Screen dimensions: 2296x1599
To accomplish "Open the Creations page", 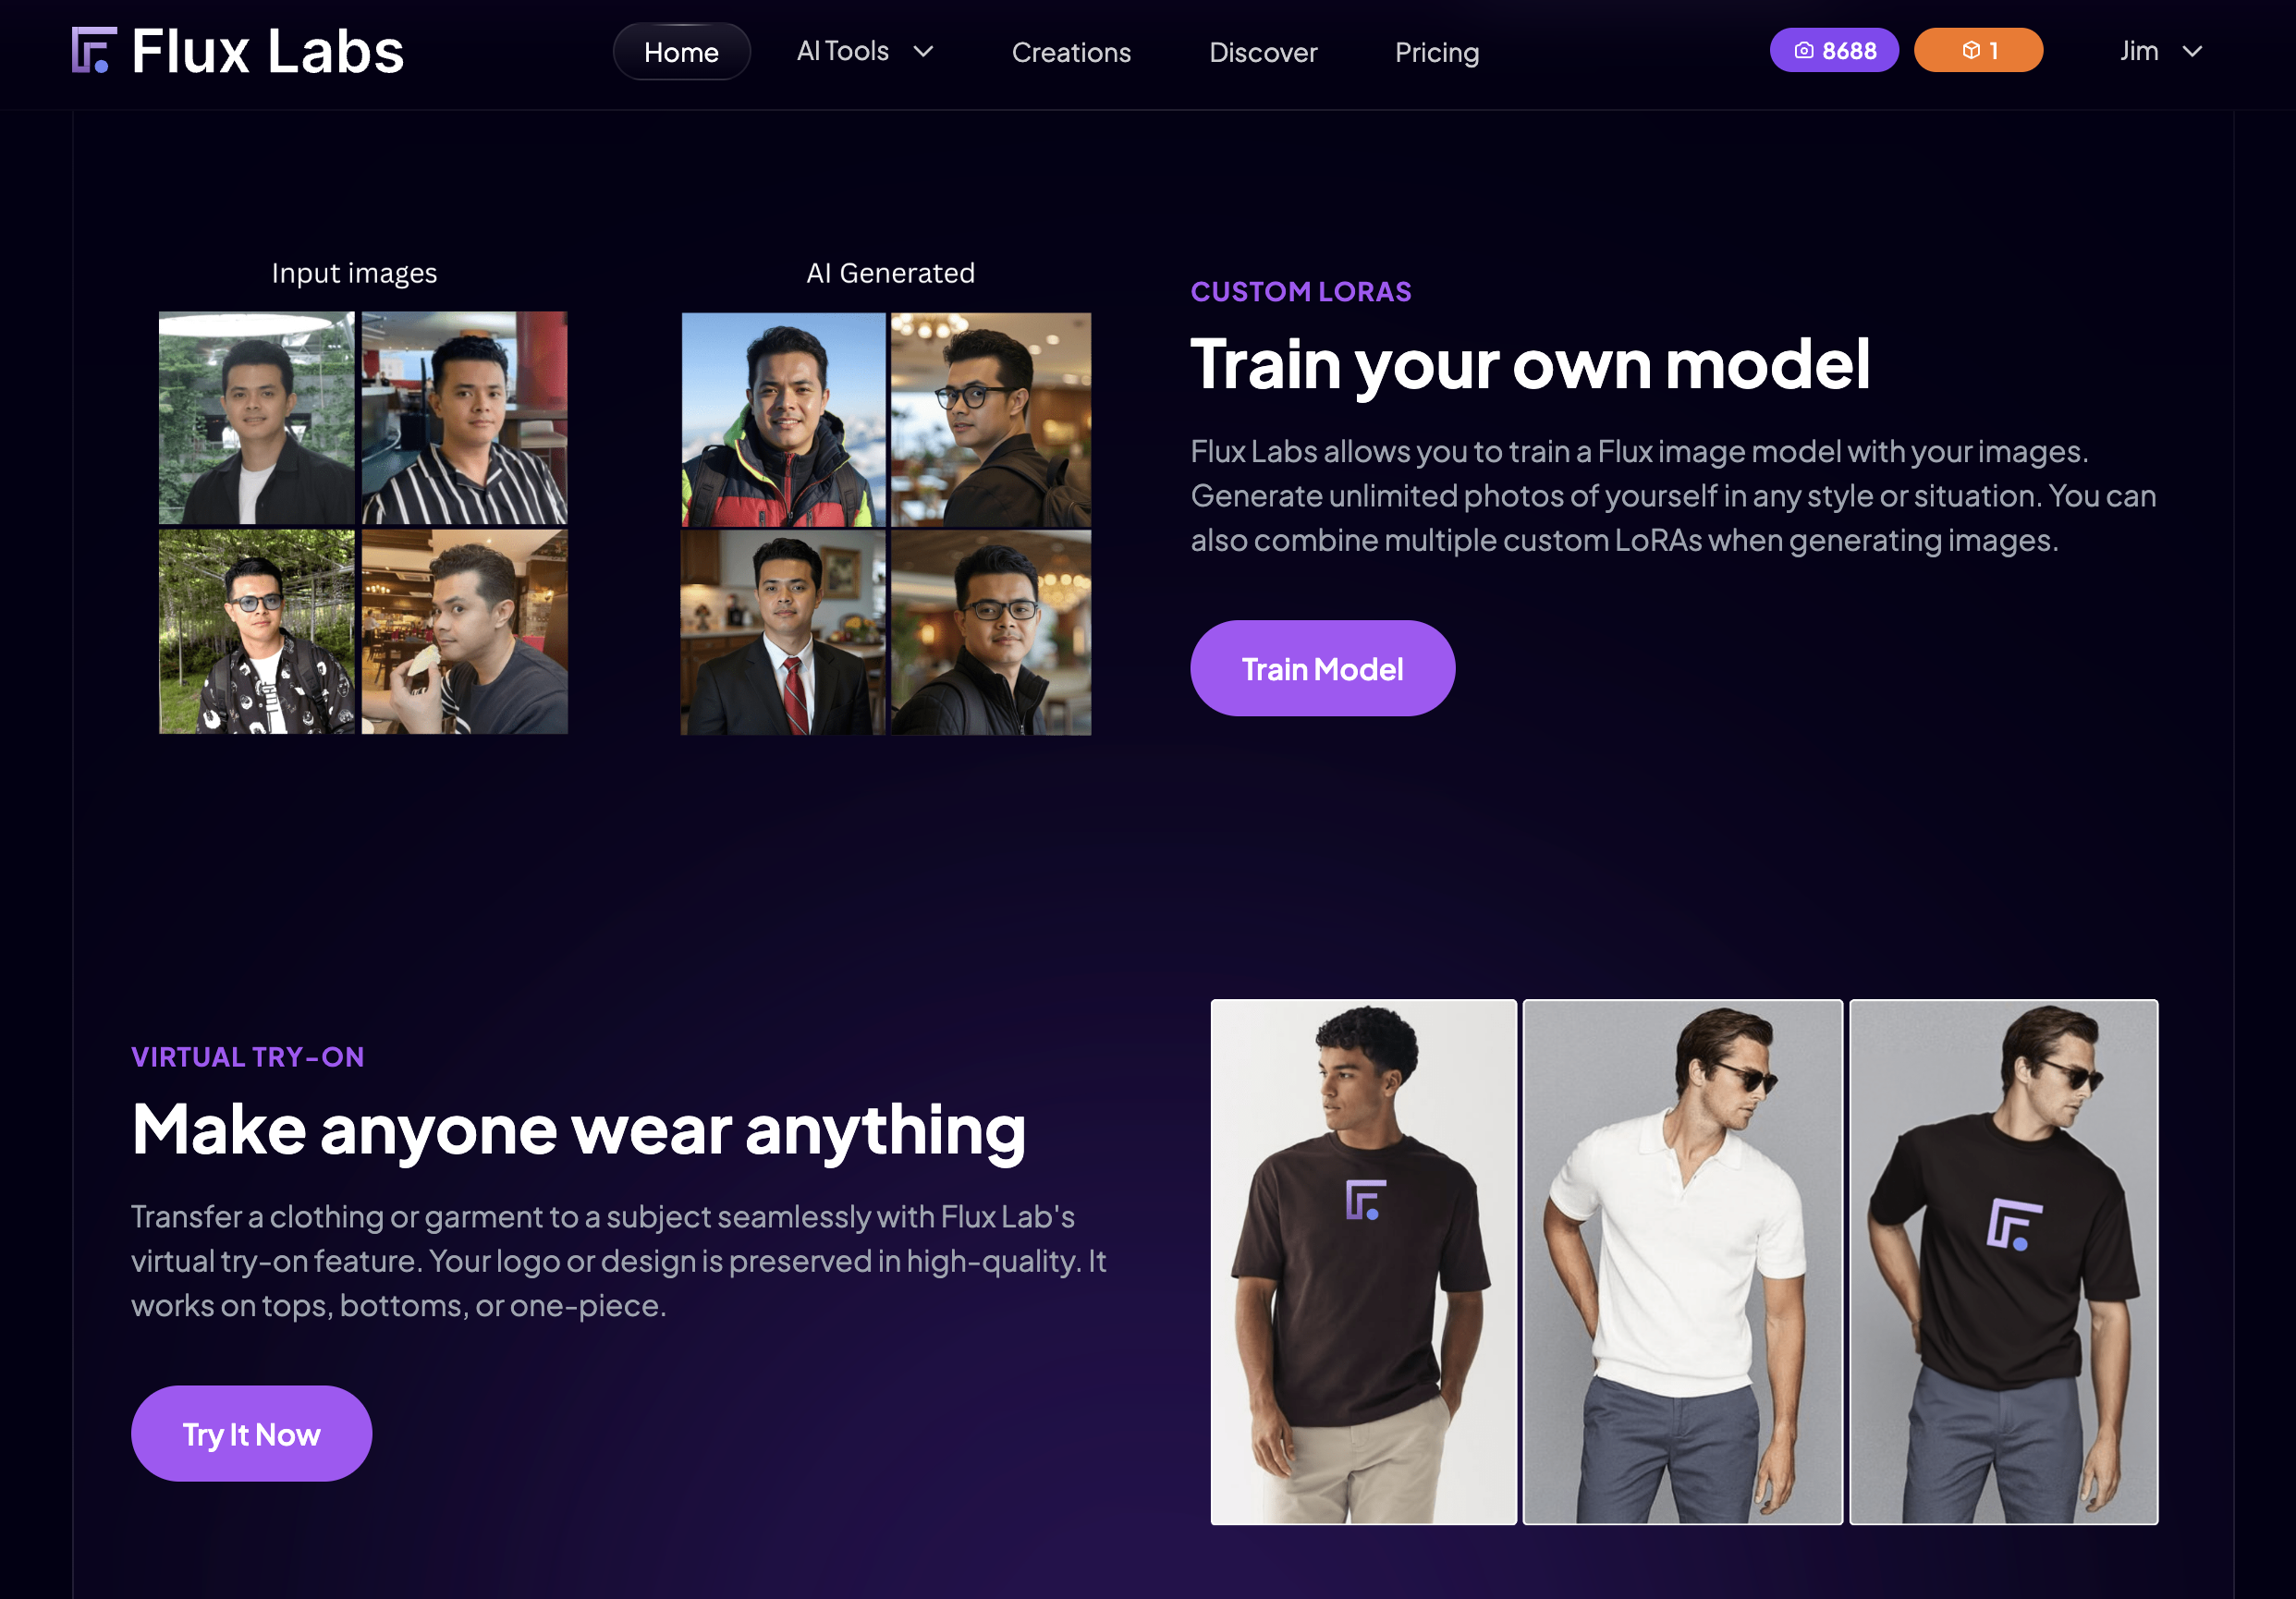I will tap(1070, 52).
